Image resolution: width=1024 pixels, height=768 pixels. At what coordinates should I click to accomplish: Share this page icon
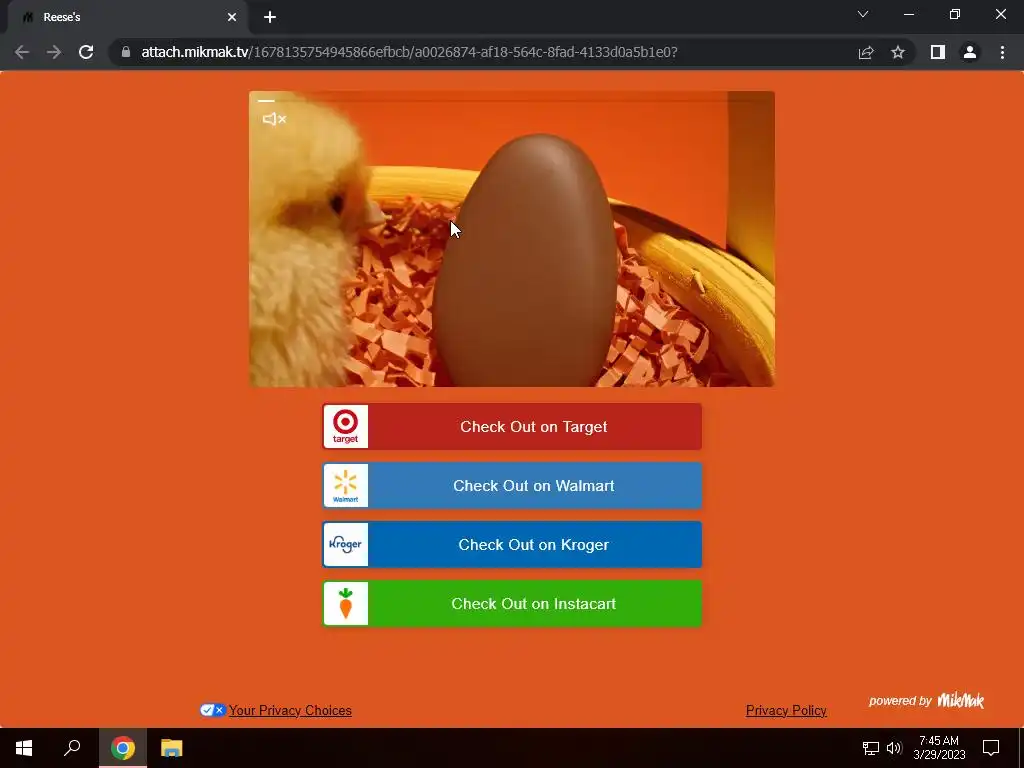pyautogui.click(x=866, y=52)
